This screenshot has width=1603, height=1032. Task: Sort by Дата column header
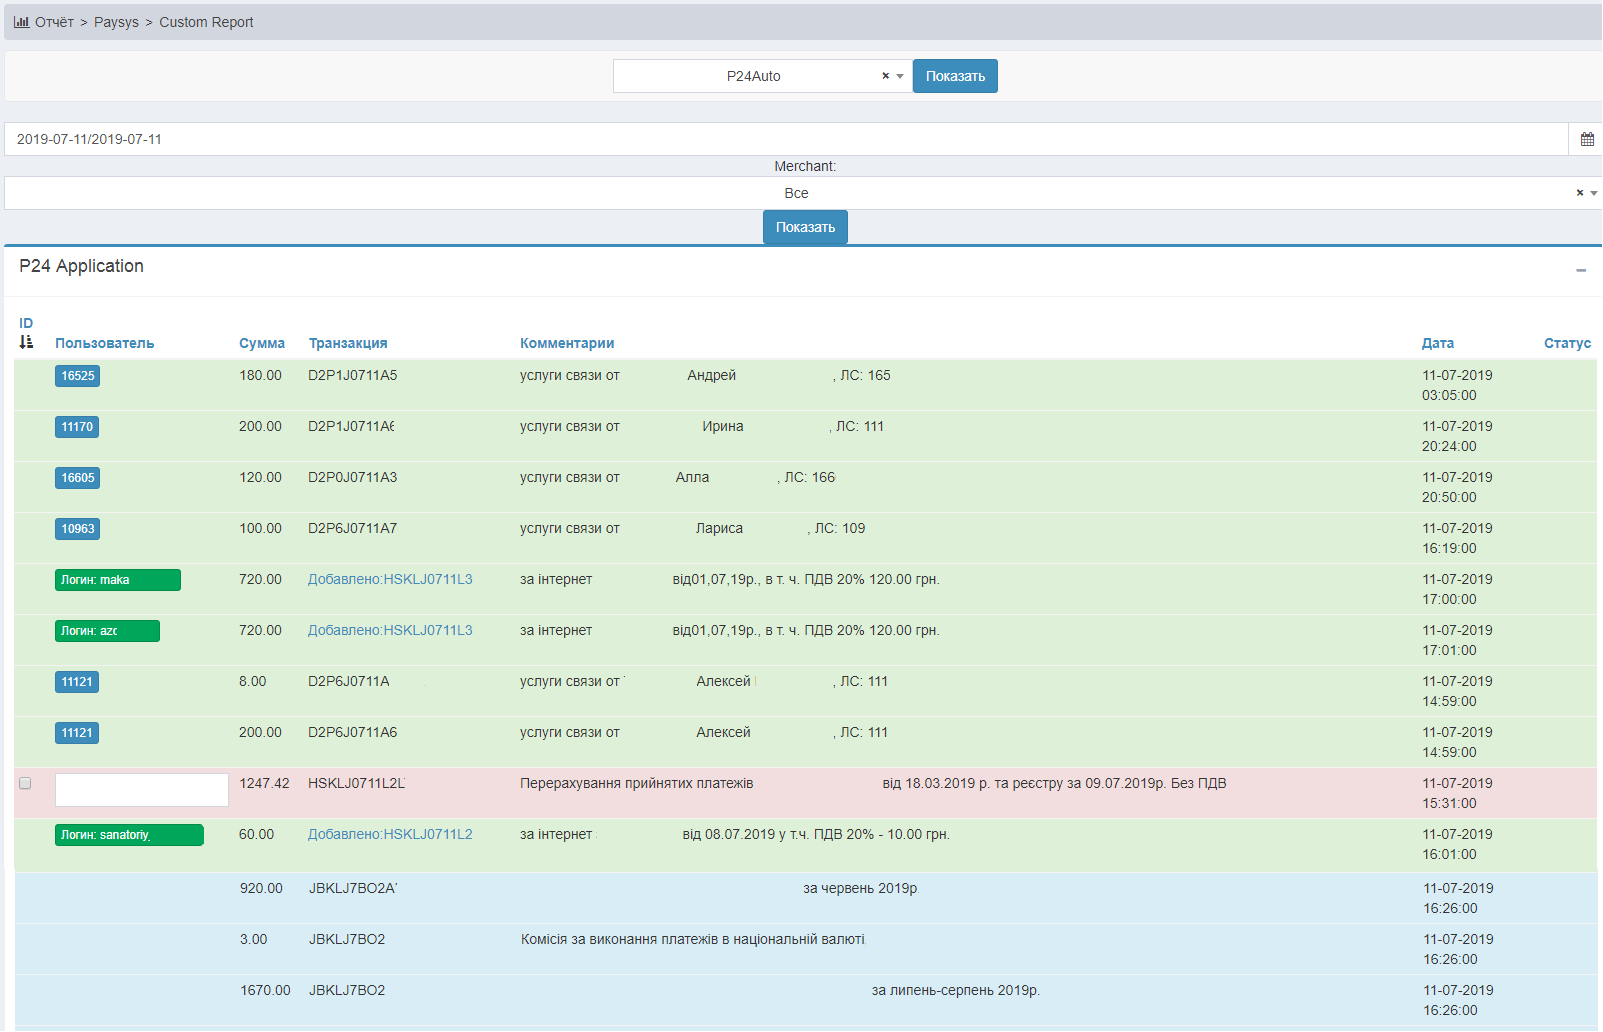point(1438,343)
